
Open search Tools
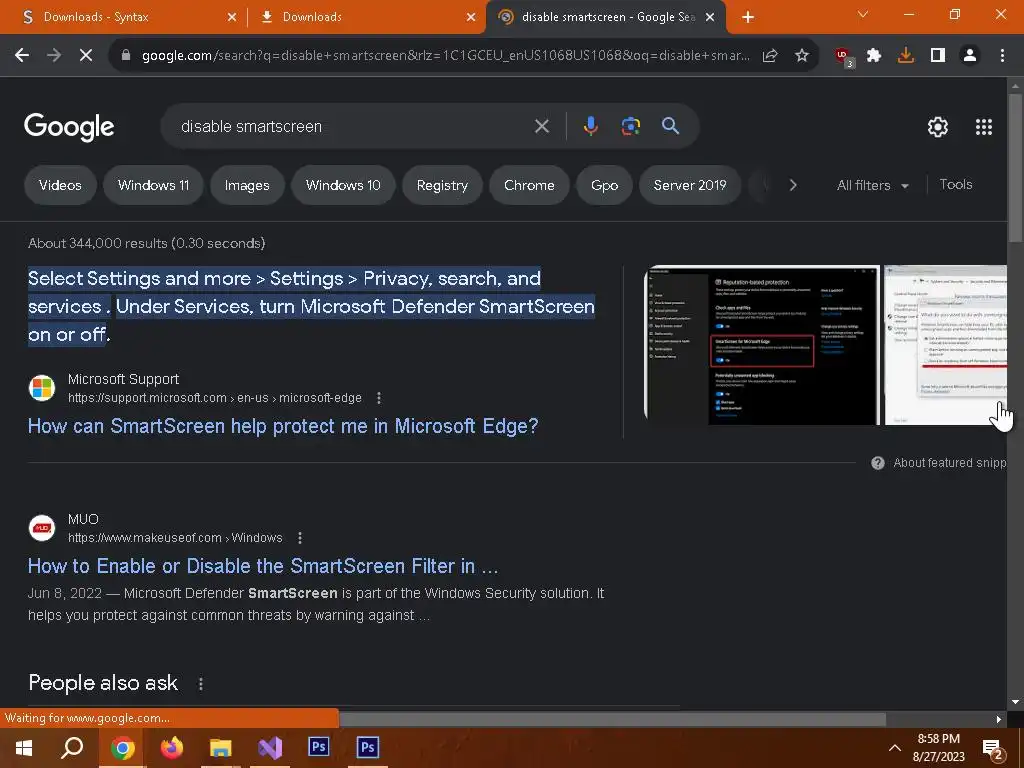pos(955,185)
